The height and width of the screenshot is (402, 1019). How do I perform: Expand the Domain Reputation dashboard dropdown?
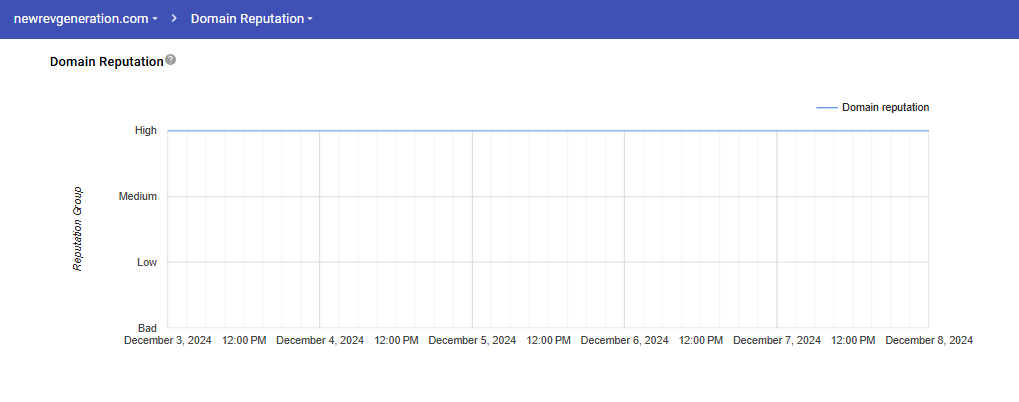tap(251, 19)
